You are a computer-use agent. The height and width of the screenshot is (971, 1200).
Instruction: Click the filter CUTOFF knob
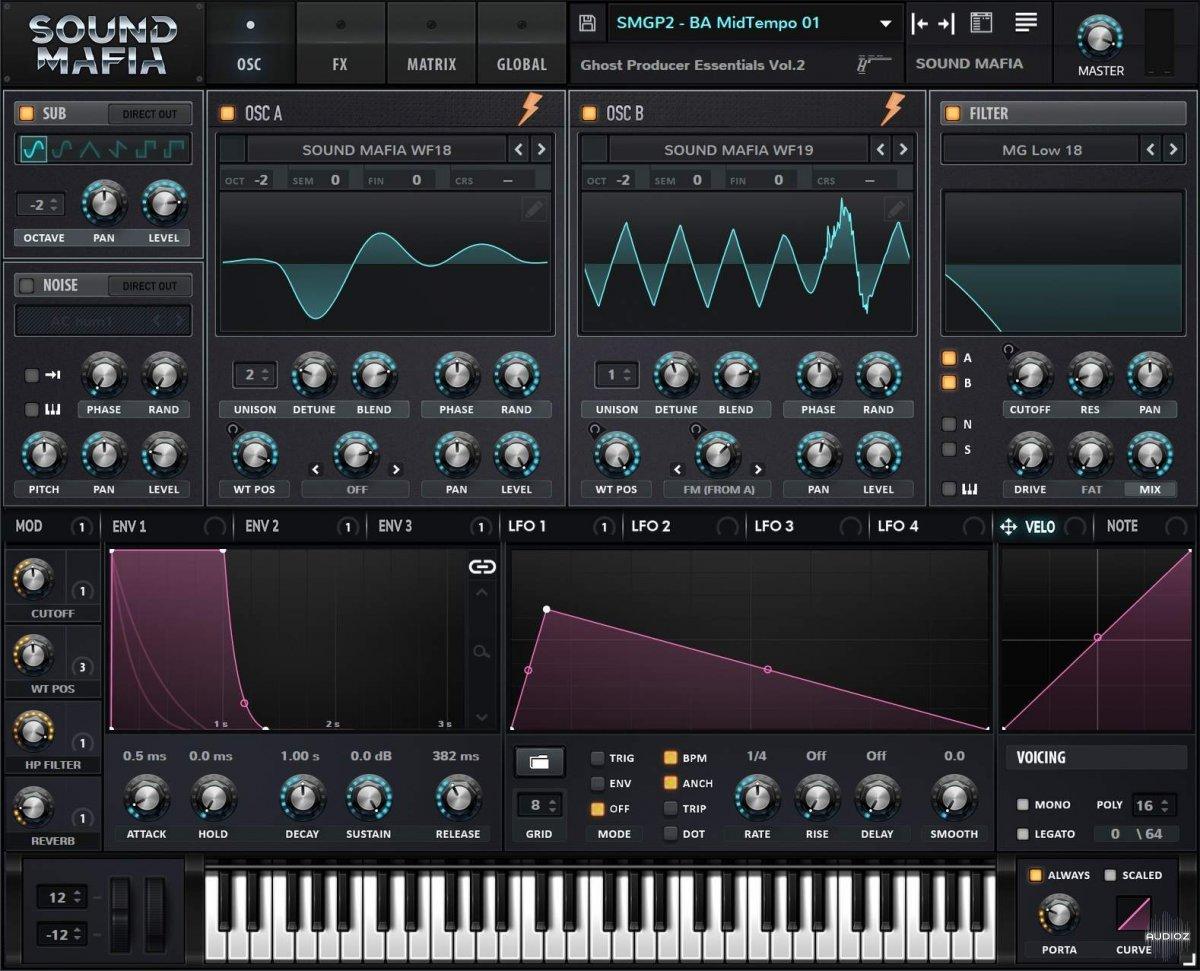coord(1029,375)
